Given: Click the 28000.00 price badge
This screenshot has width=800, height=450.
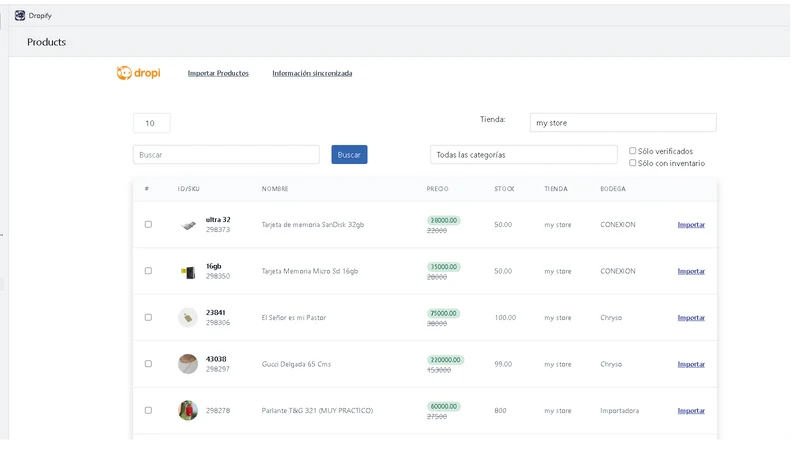Looking at the screenshot, I should 443,220.
